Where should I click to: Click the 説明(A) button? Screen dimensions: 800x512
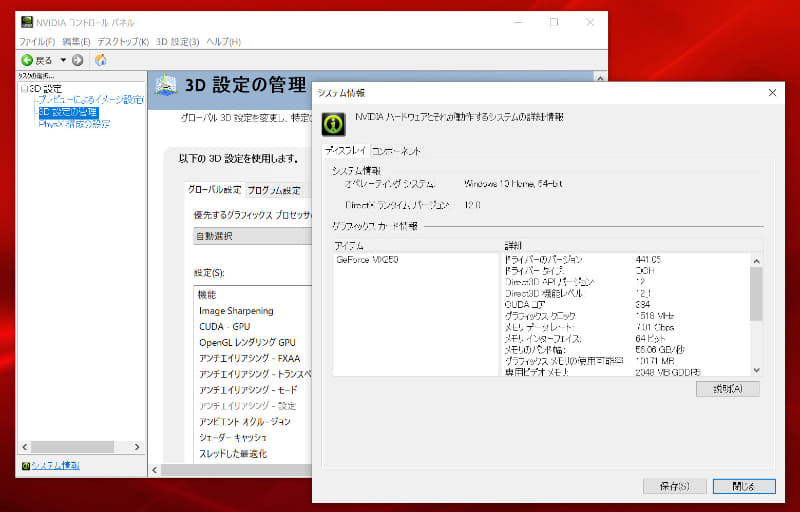[728, 389]
